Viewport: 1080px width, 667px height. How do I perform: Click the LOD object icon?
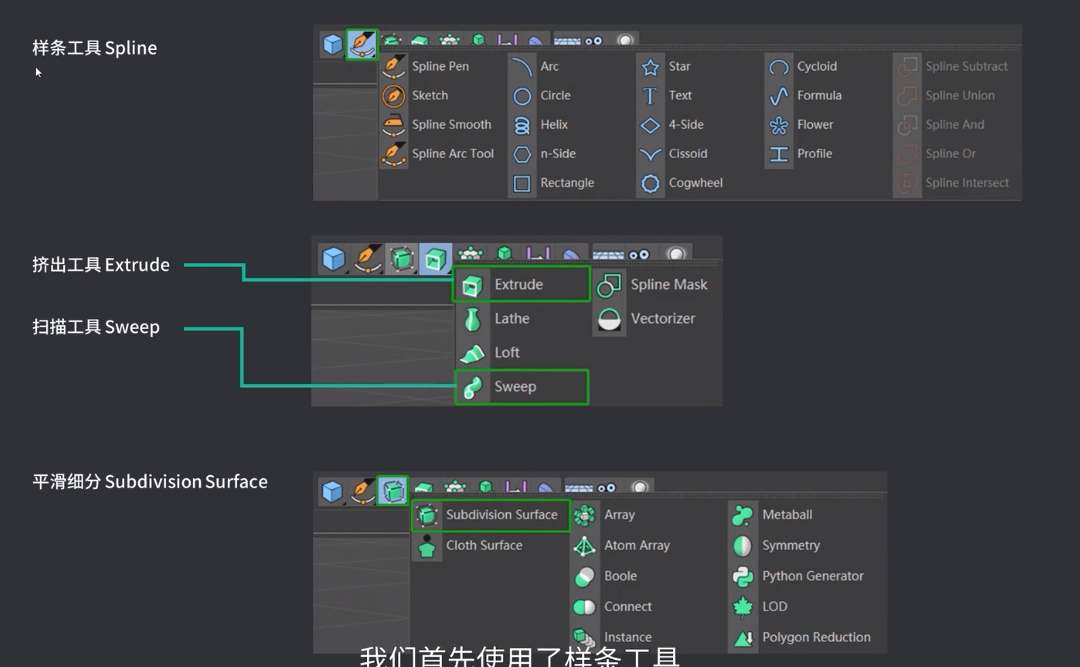(742, 607)
